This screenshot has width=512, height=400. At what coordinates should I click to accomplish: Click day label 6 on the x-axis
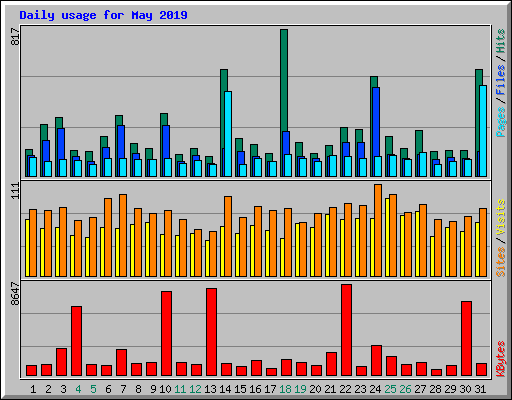[108, 389]
